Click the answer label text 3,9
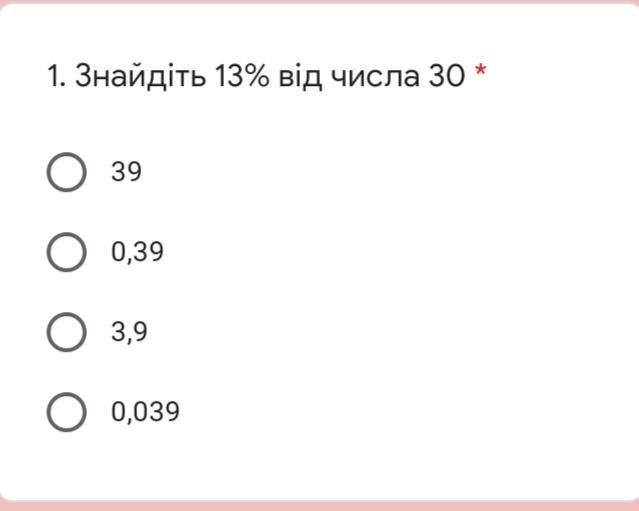639x511 pixels. click(130, 332)
